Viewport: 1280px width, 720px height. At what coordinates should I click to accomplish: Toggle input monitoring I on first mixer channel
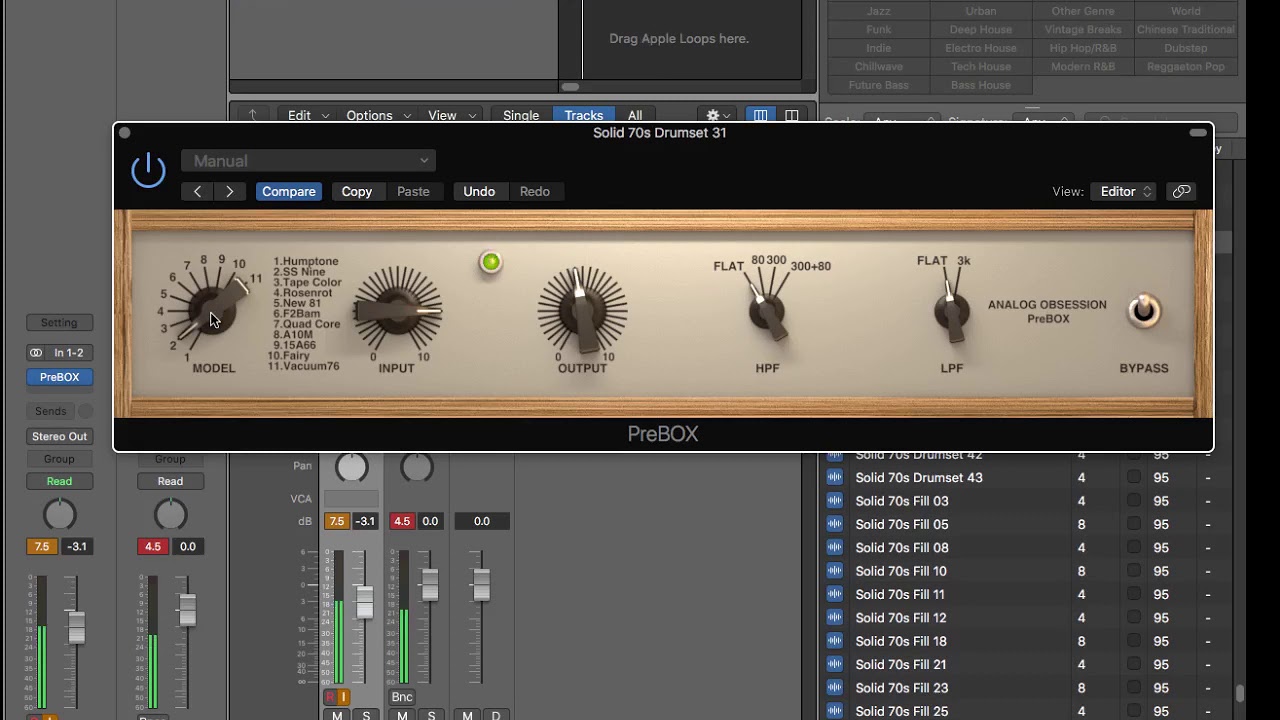click(x=343, y=697)
